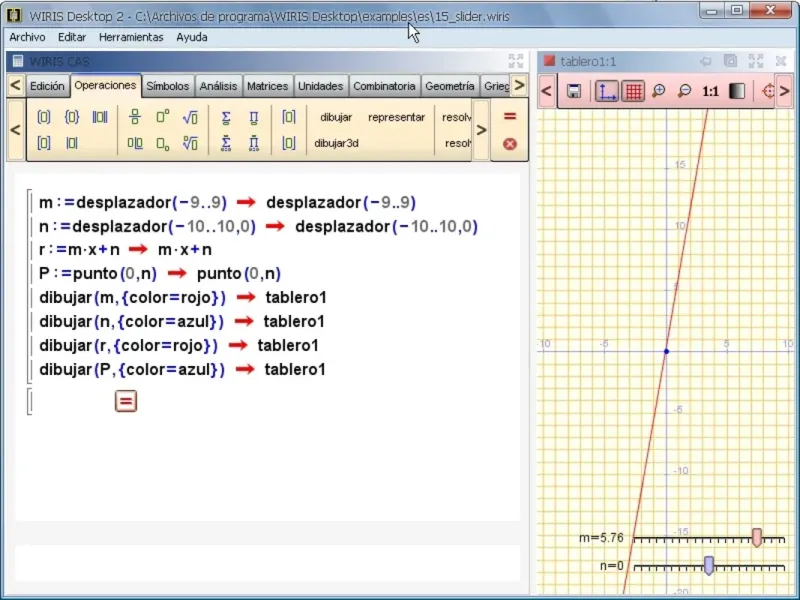Insert the product symbol

[x=254, y=117]
